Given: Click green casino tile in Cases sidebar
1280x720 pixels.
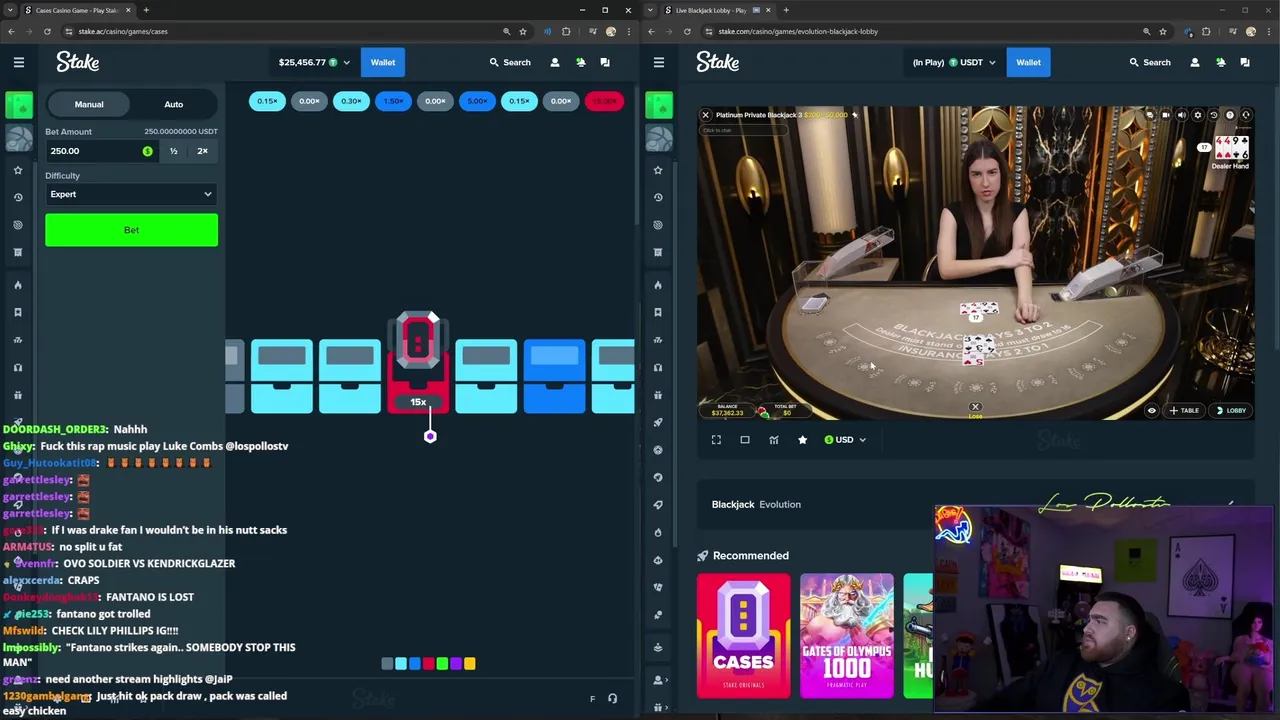Looking at the screenshot, I should pos(19,104).
